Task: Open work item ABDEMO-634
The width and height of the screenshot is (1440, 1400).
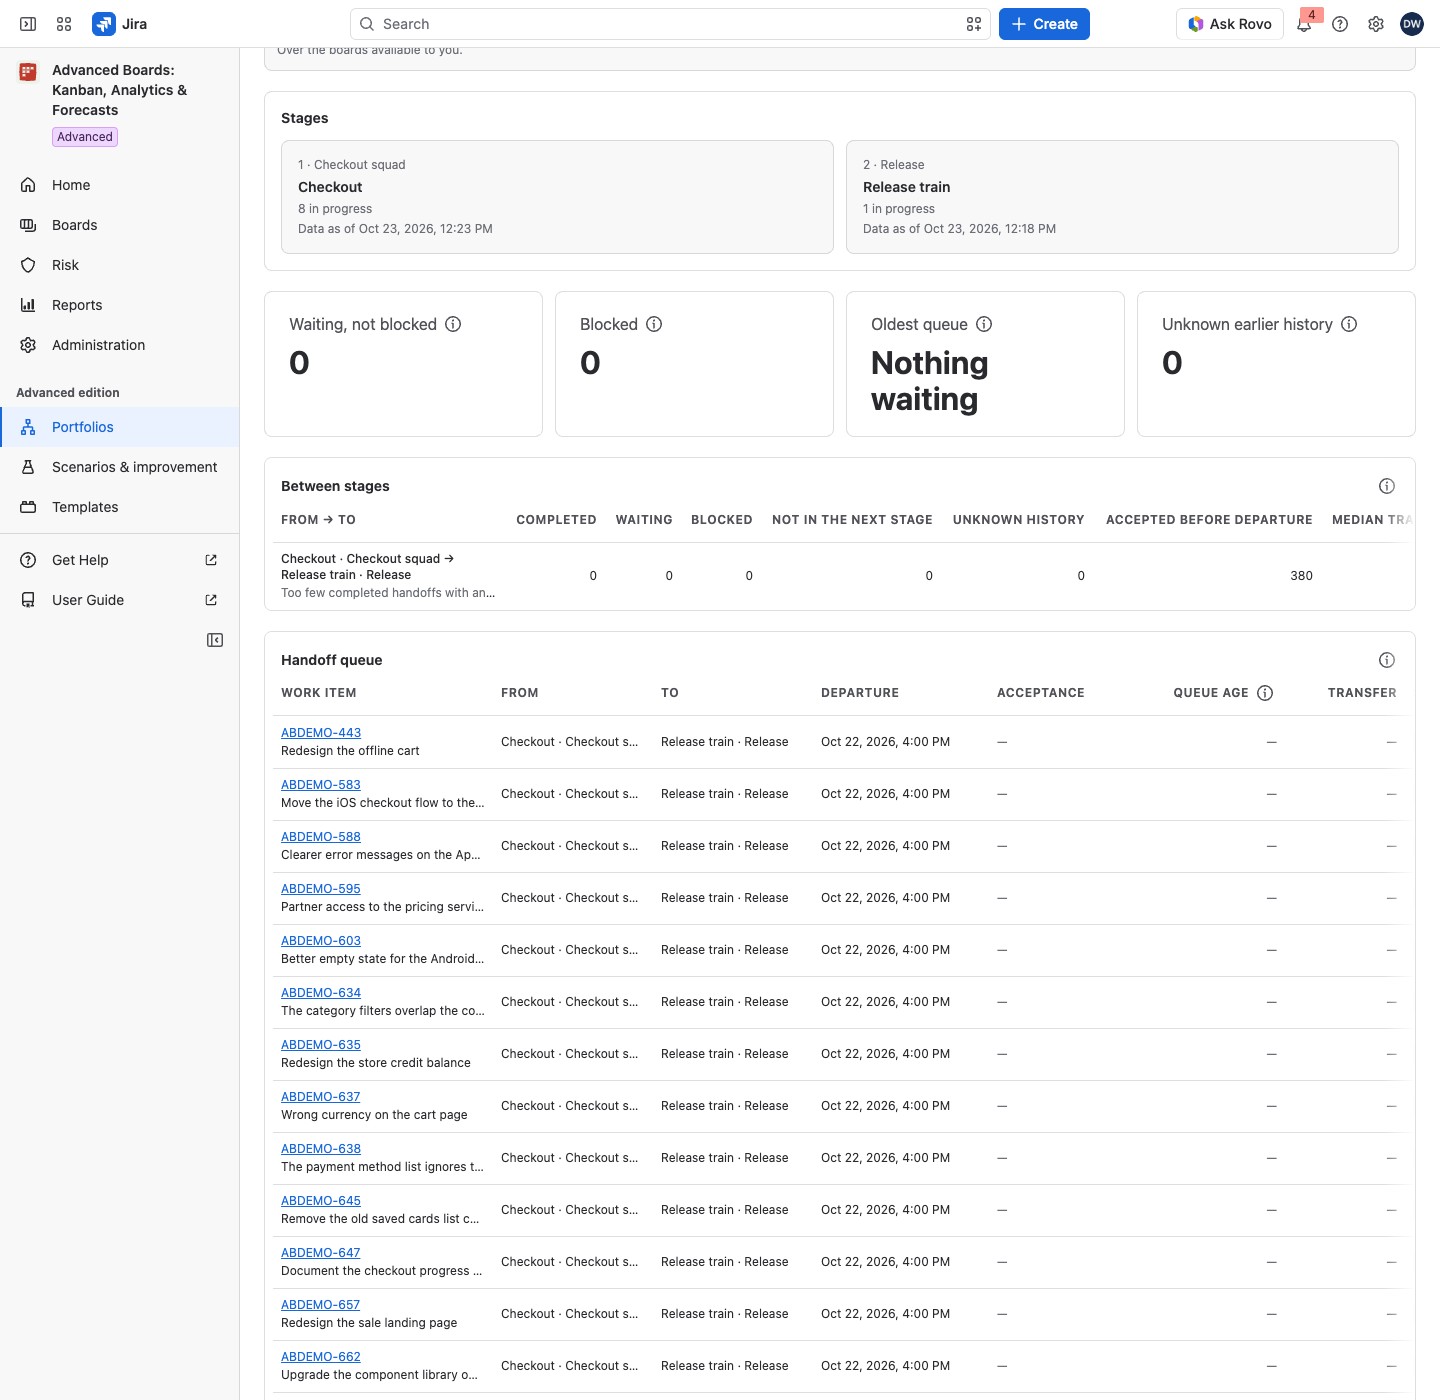Action: pos(321,993)
